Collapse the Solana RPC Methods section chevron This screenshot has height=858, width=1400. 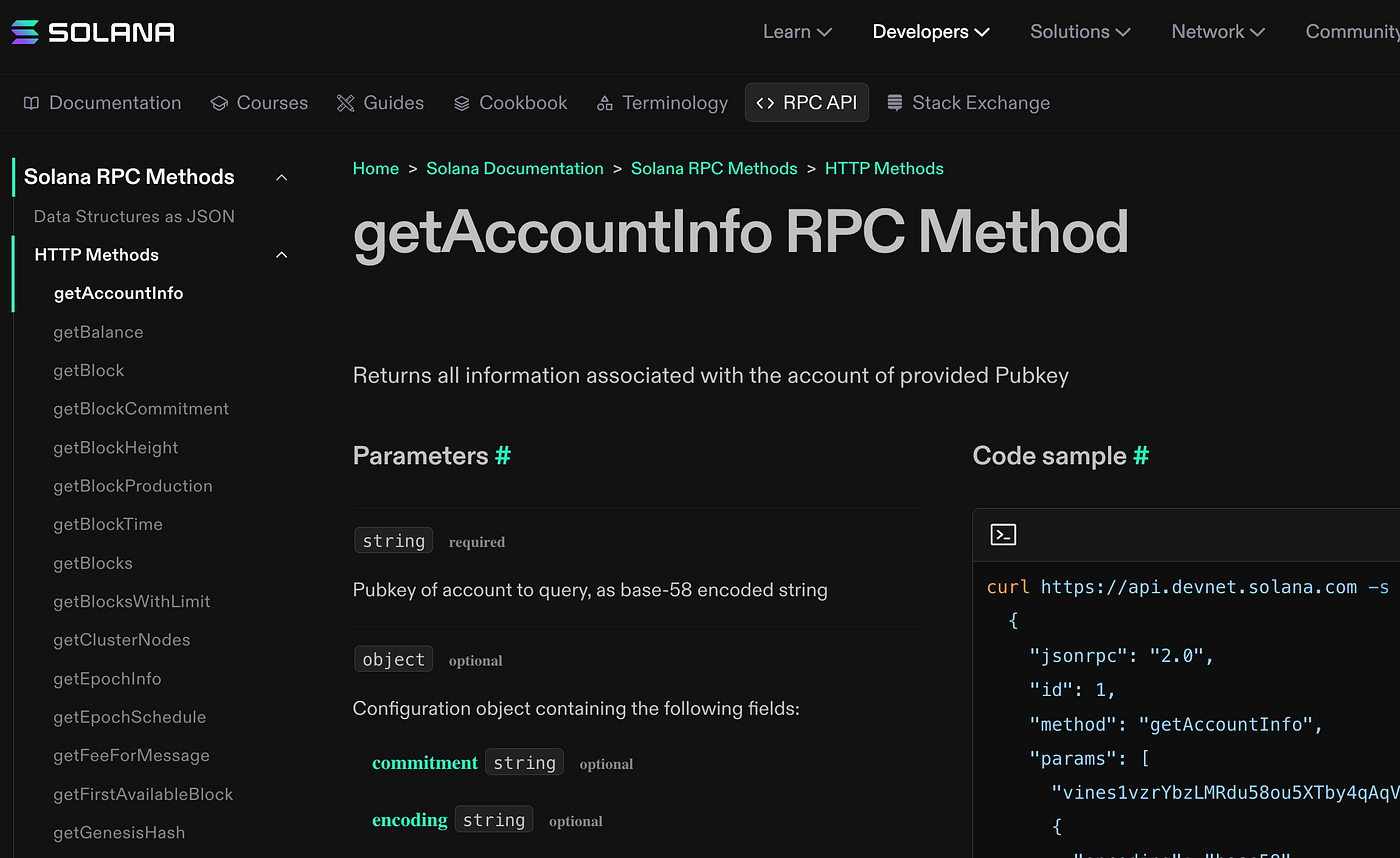click(282, 177)
